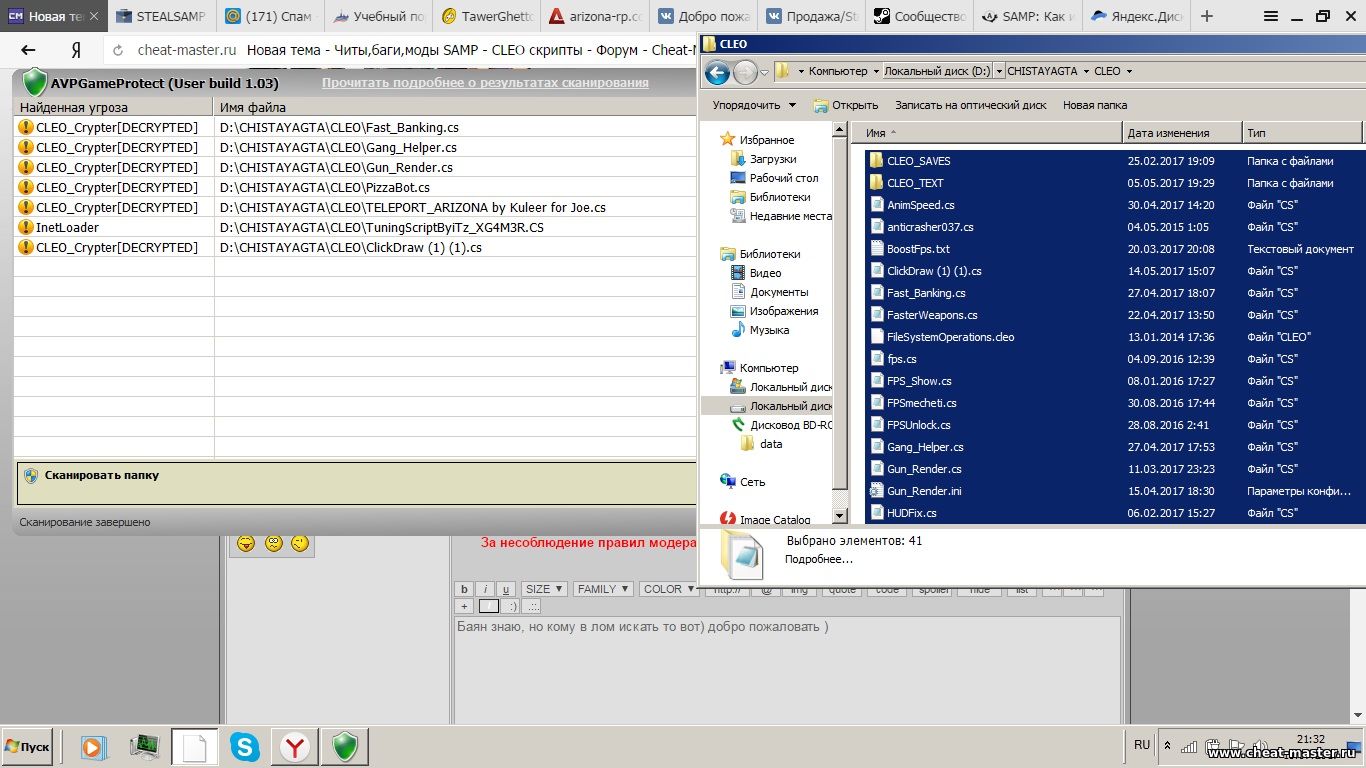This screenshot has height=768, width=1366.
Task: Expand the Упорядочить dropdown menu
Action: (x=754, y=105)
